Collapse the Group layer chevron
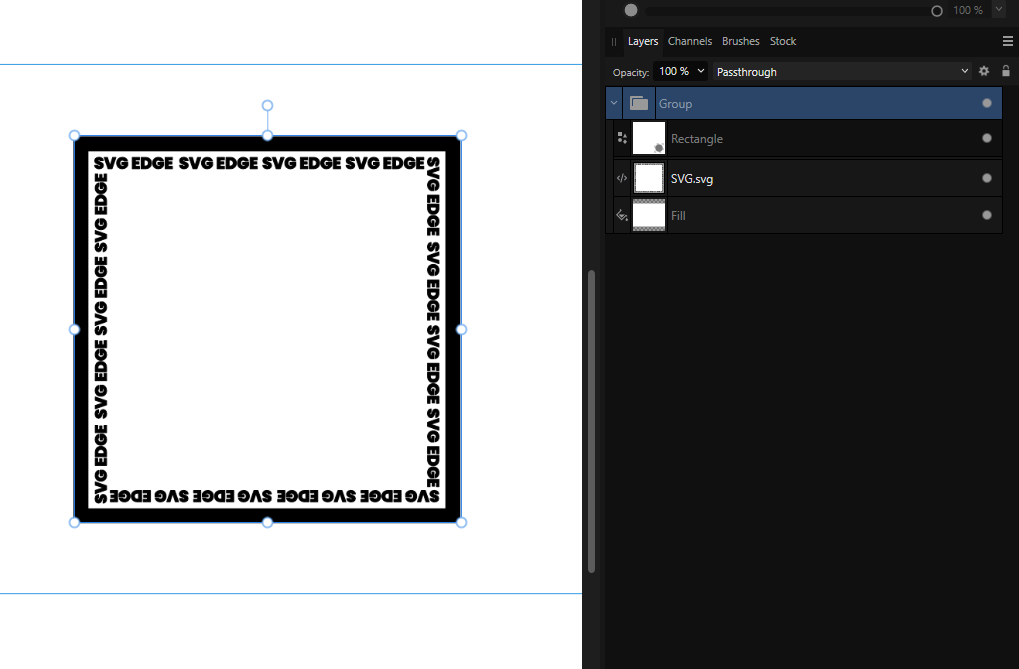 click(x=613, y=102)
